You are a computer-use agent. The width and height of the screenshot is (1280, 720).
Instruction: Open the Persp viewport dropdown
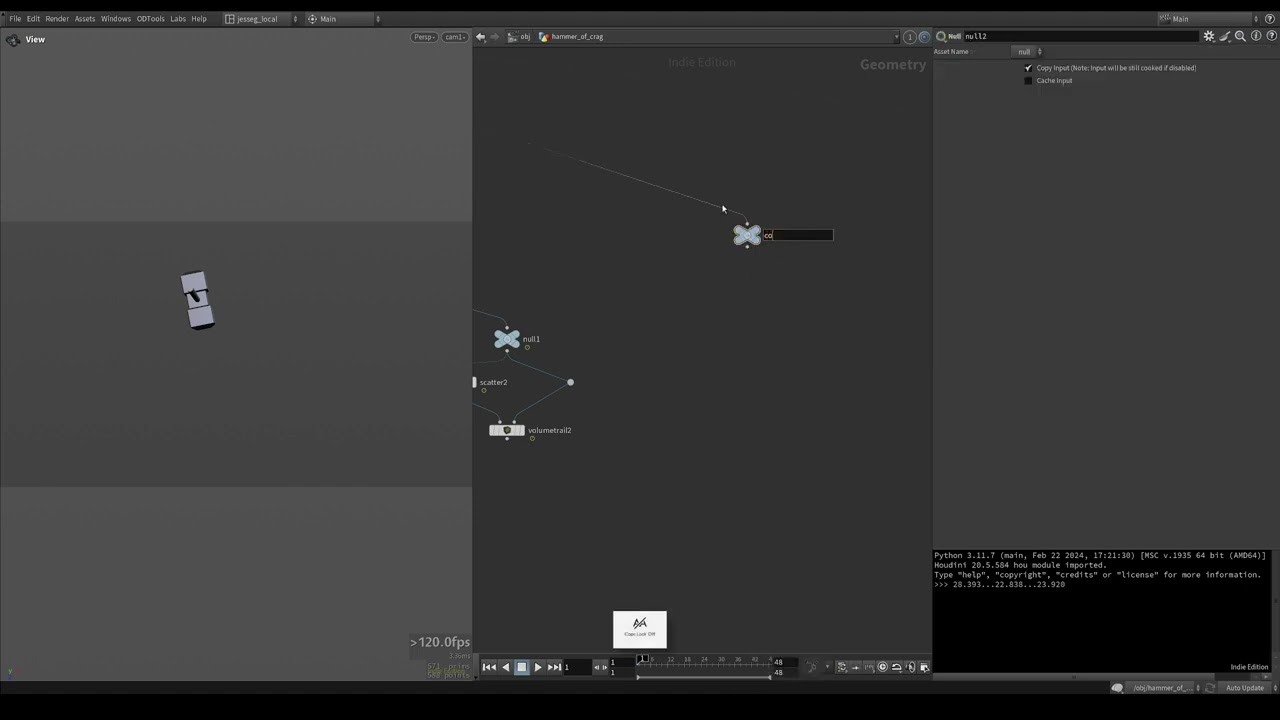[x=425, y=37]
